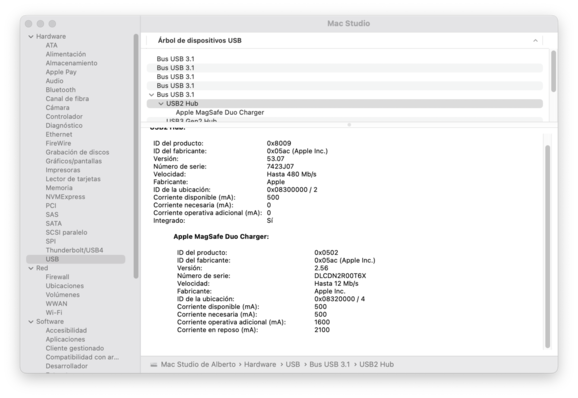Select Apple MagSafe Duo Charger in device tree
This screenshot has width=578, height=398.
(x=220, y=112)
